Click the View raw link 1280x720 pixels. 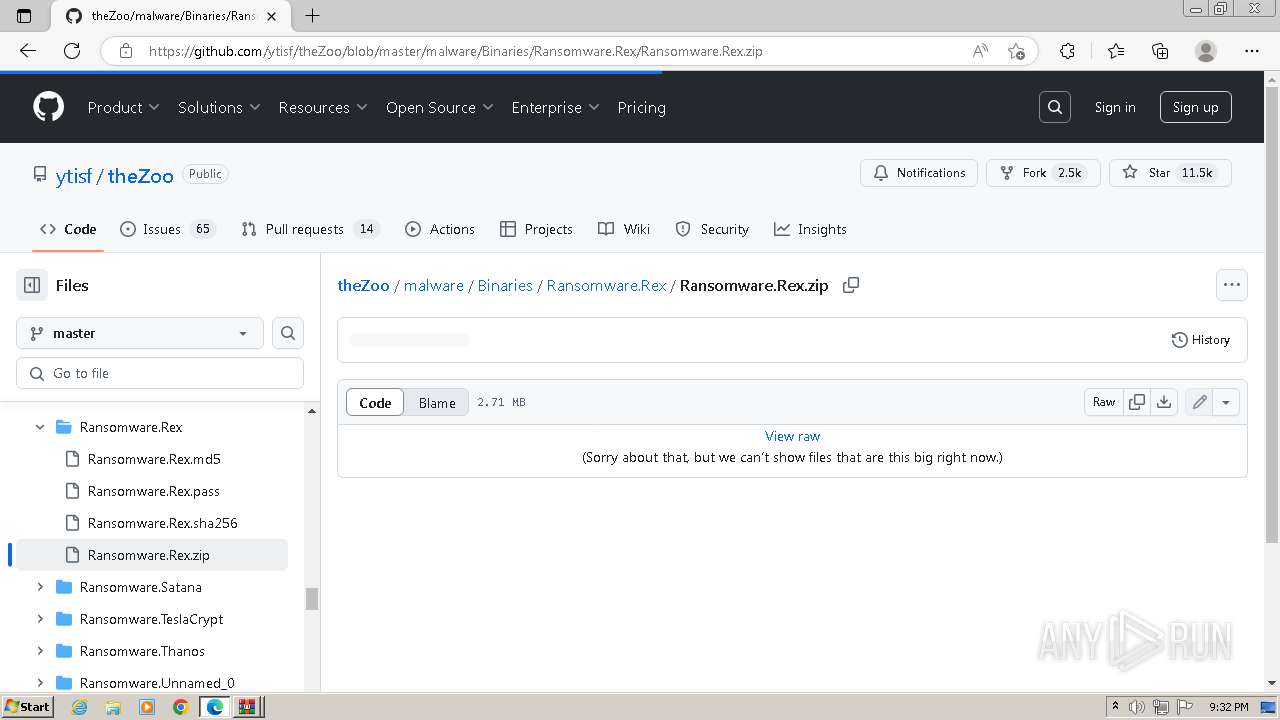pyautogui.click(x=792, y=436)
